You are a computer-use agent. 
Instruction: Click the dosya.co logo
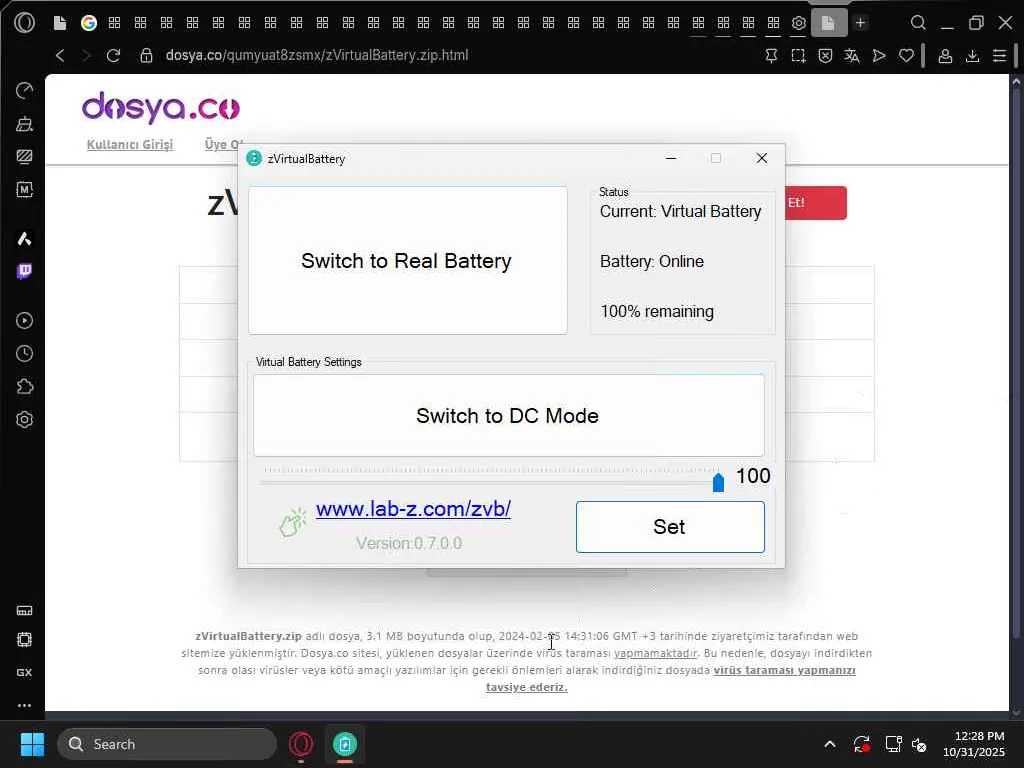tap(161, 107)
